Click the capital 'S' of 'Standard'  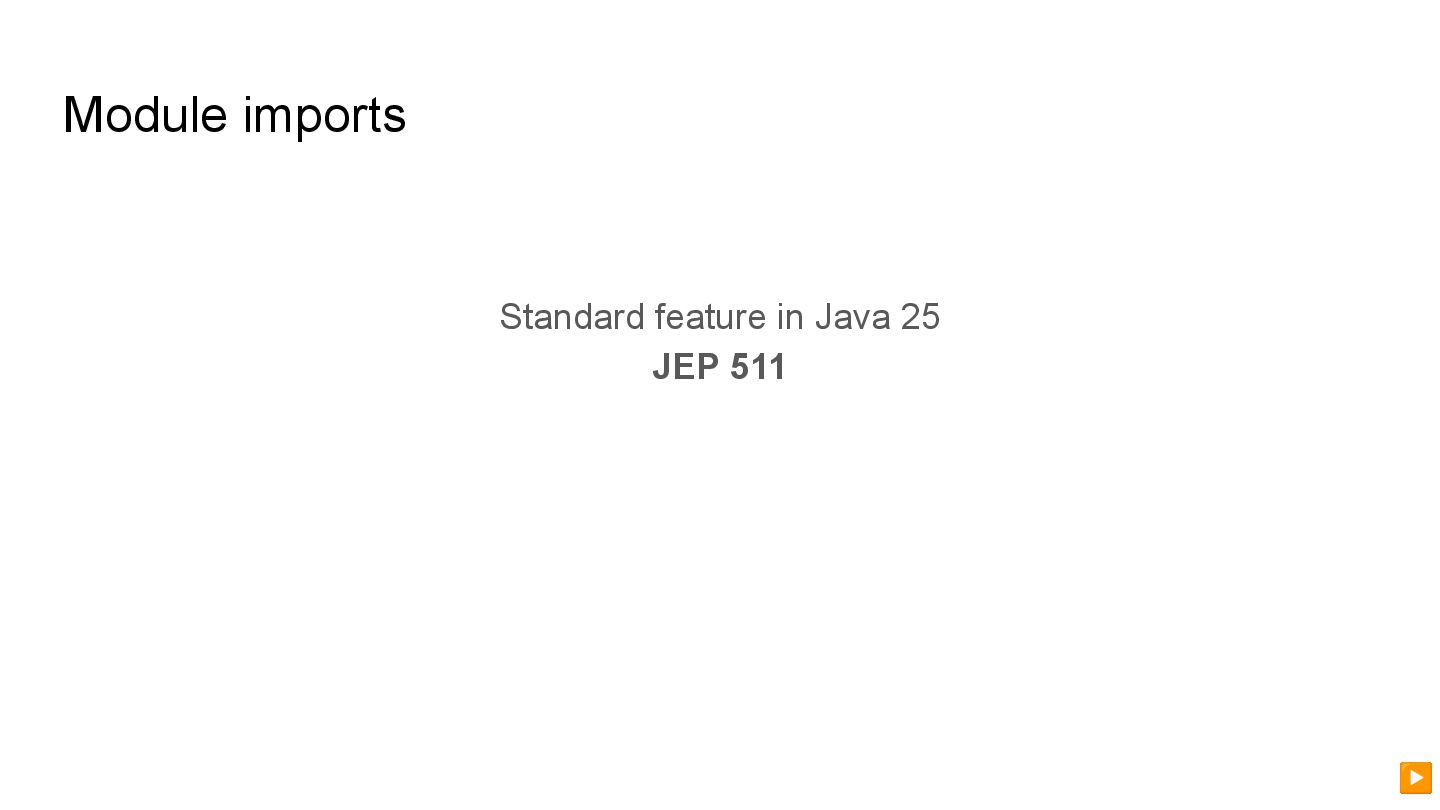point(510,317)
